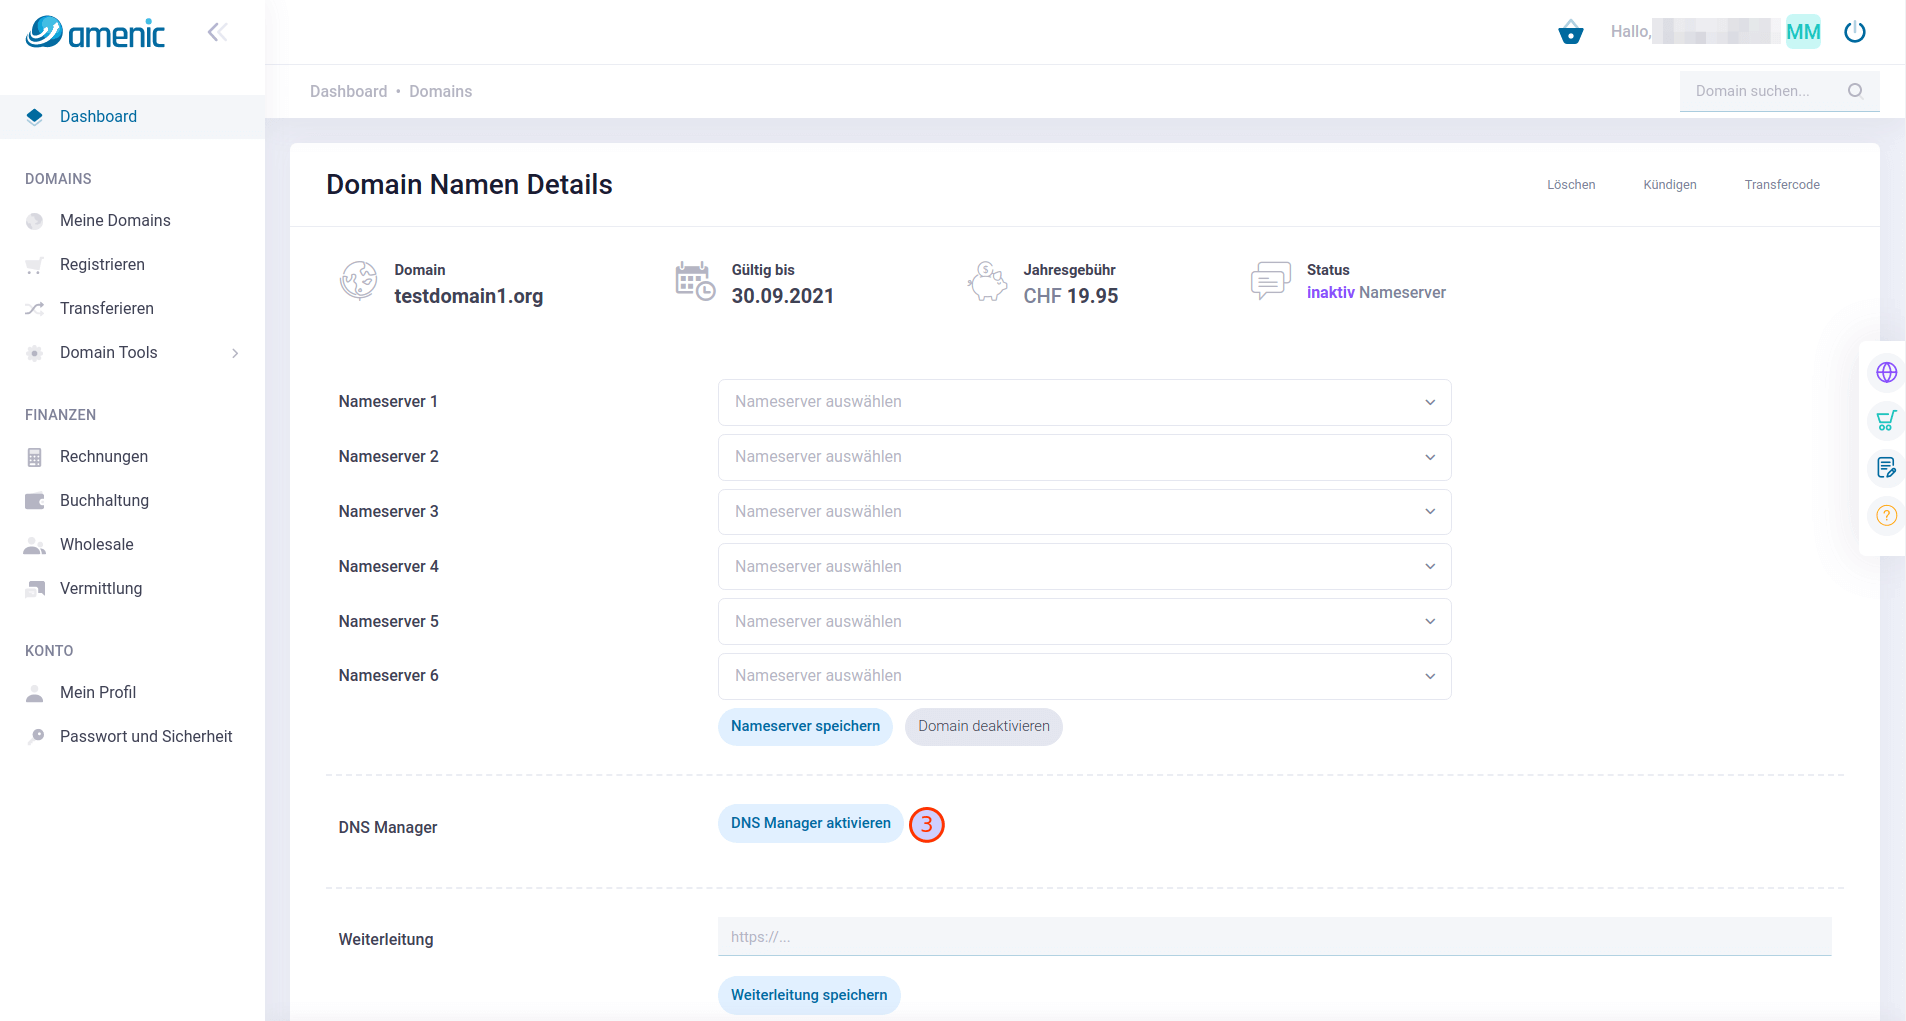The height and width of the screenshot is (1021, 1906).
Task: Open the Nameserver 5 dropdown
Action: coord(1084,622)
